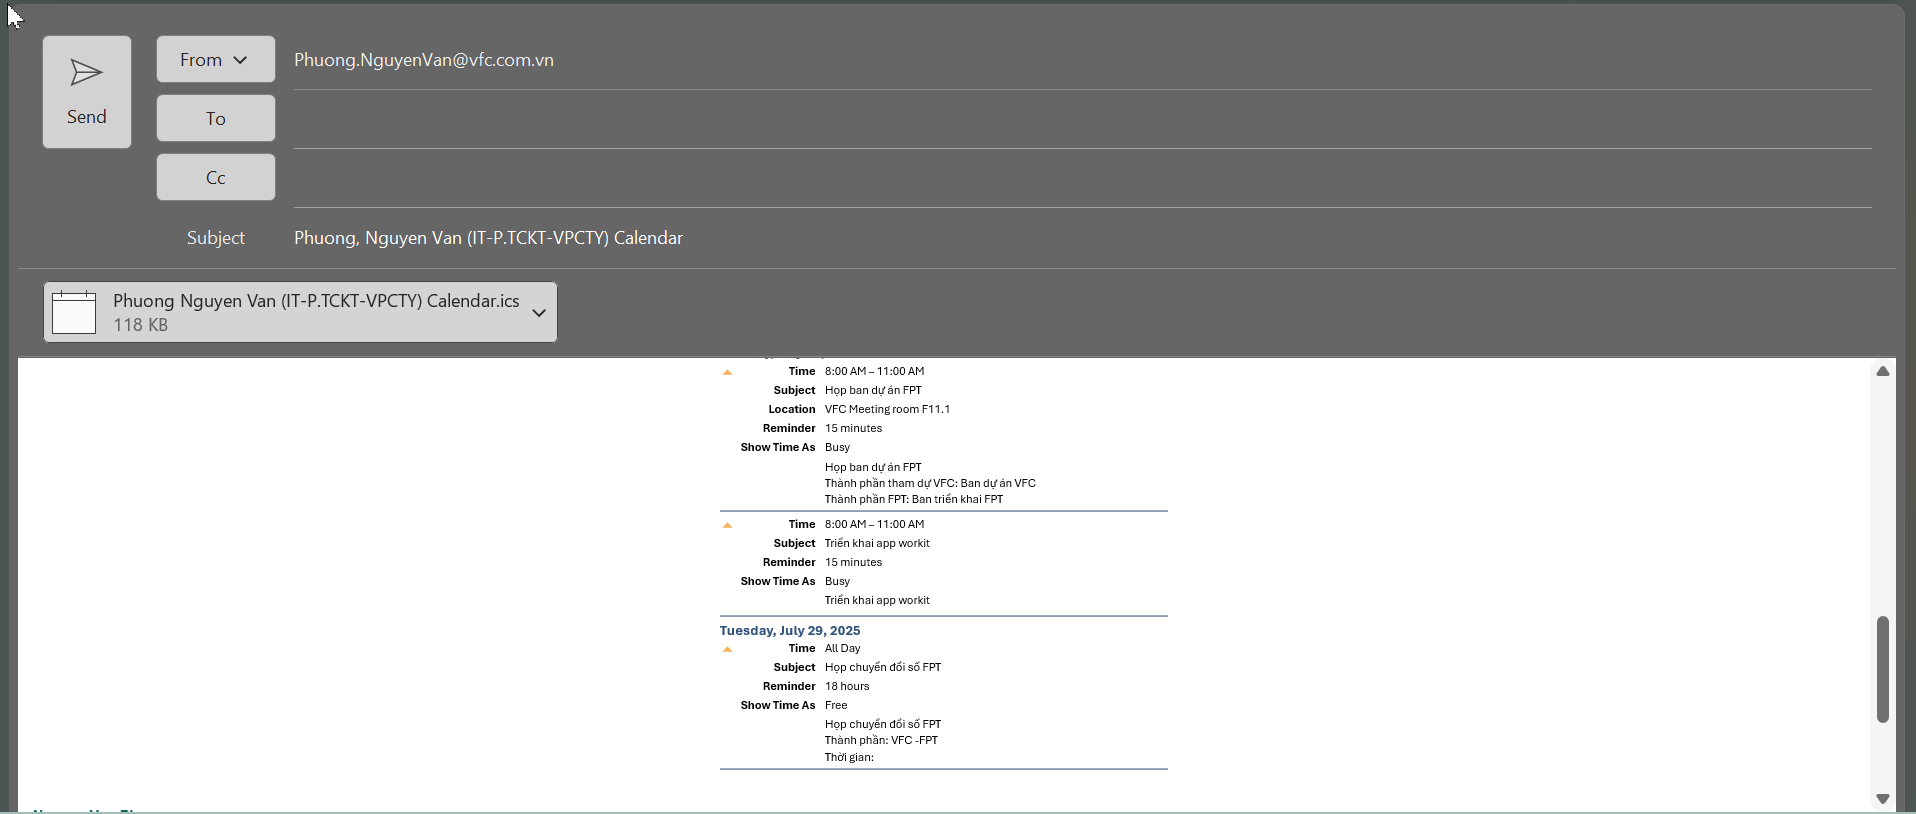The image size is (1916, 814).
Task: Click the Send paper-plane icon
Action: 86,73
